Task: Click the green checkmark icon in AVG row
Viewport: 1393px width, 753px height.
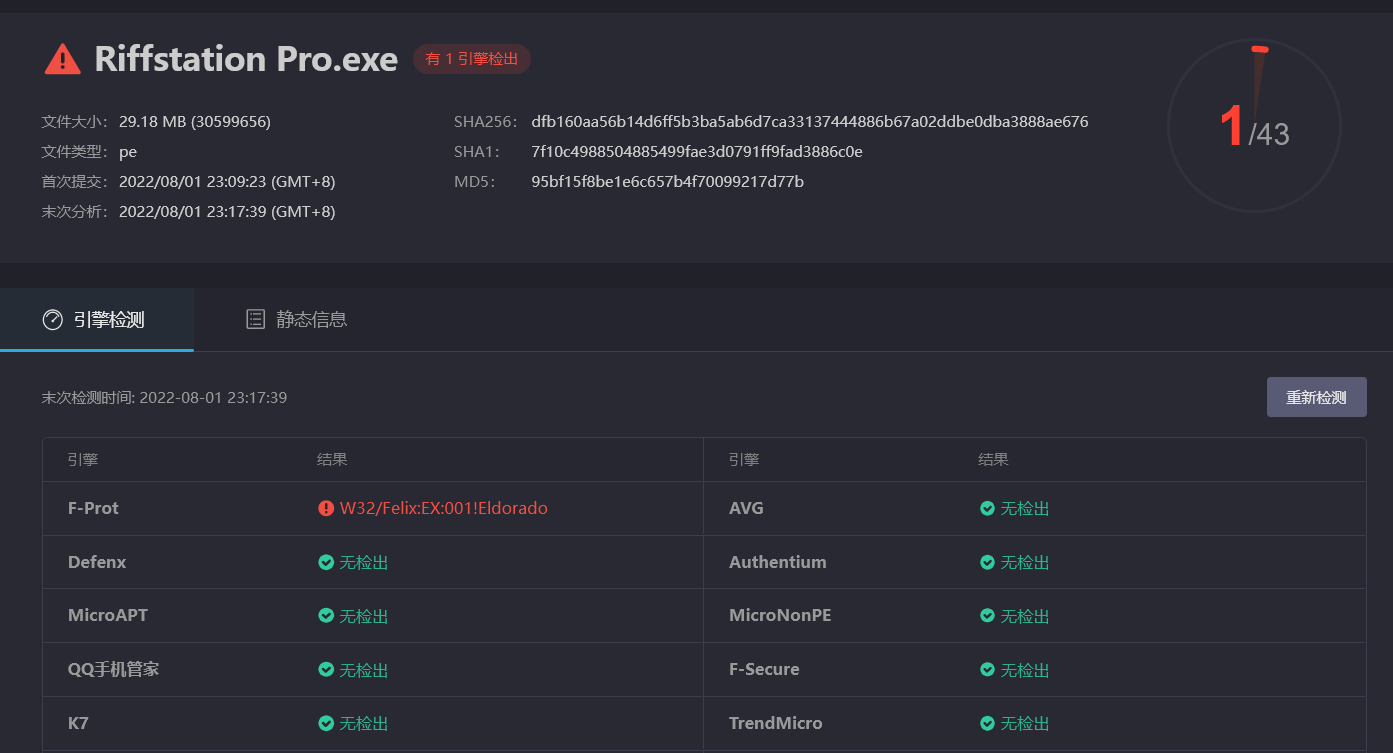Action: point(987,508)
